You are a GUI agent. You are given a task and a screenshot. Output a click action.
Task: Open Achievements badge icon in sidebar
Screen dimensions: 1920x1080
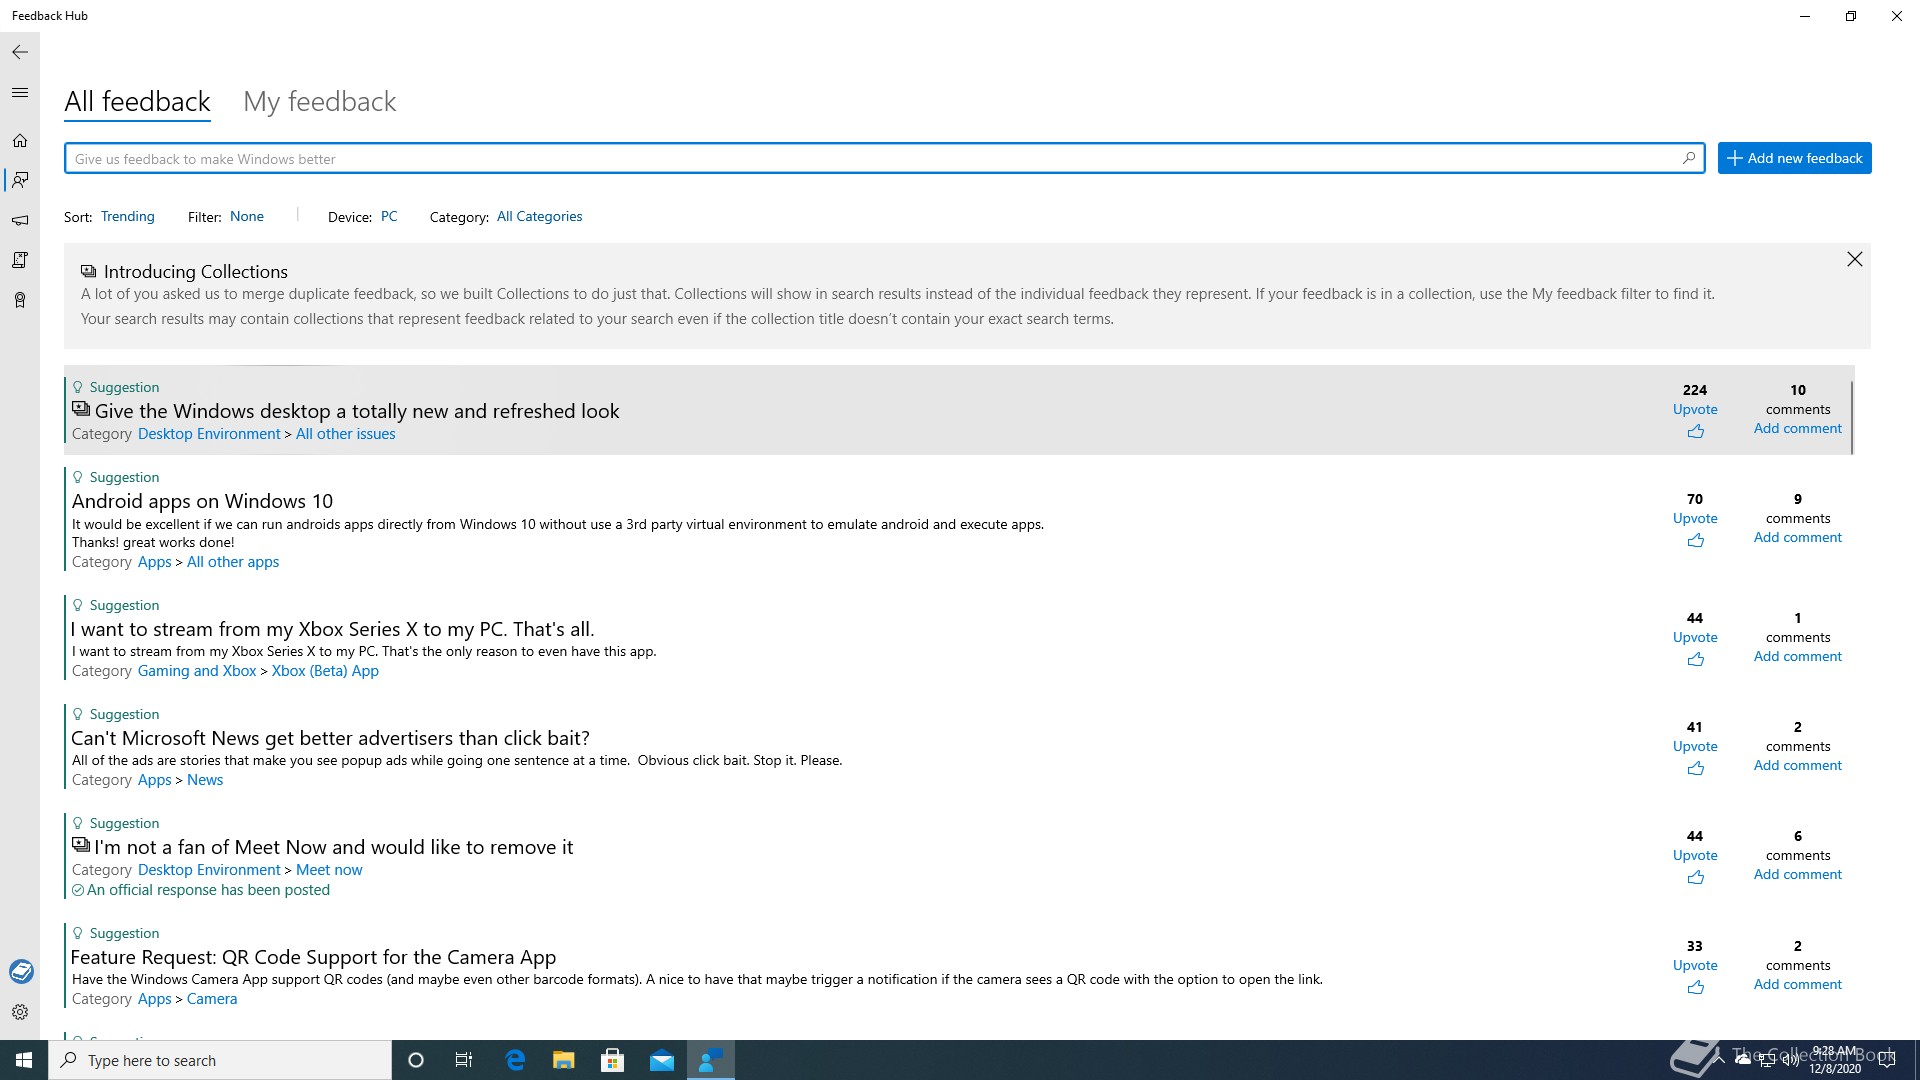20,300
